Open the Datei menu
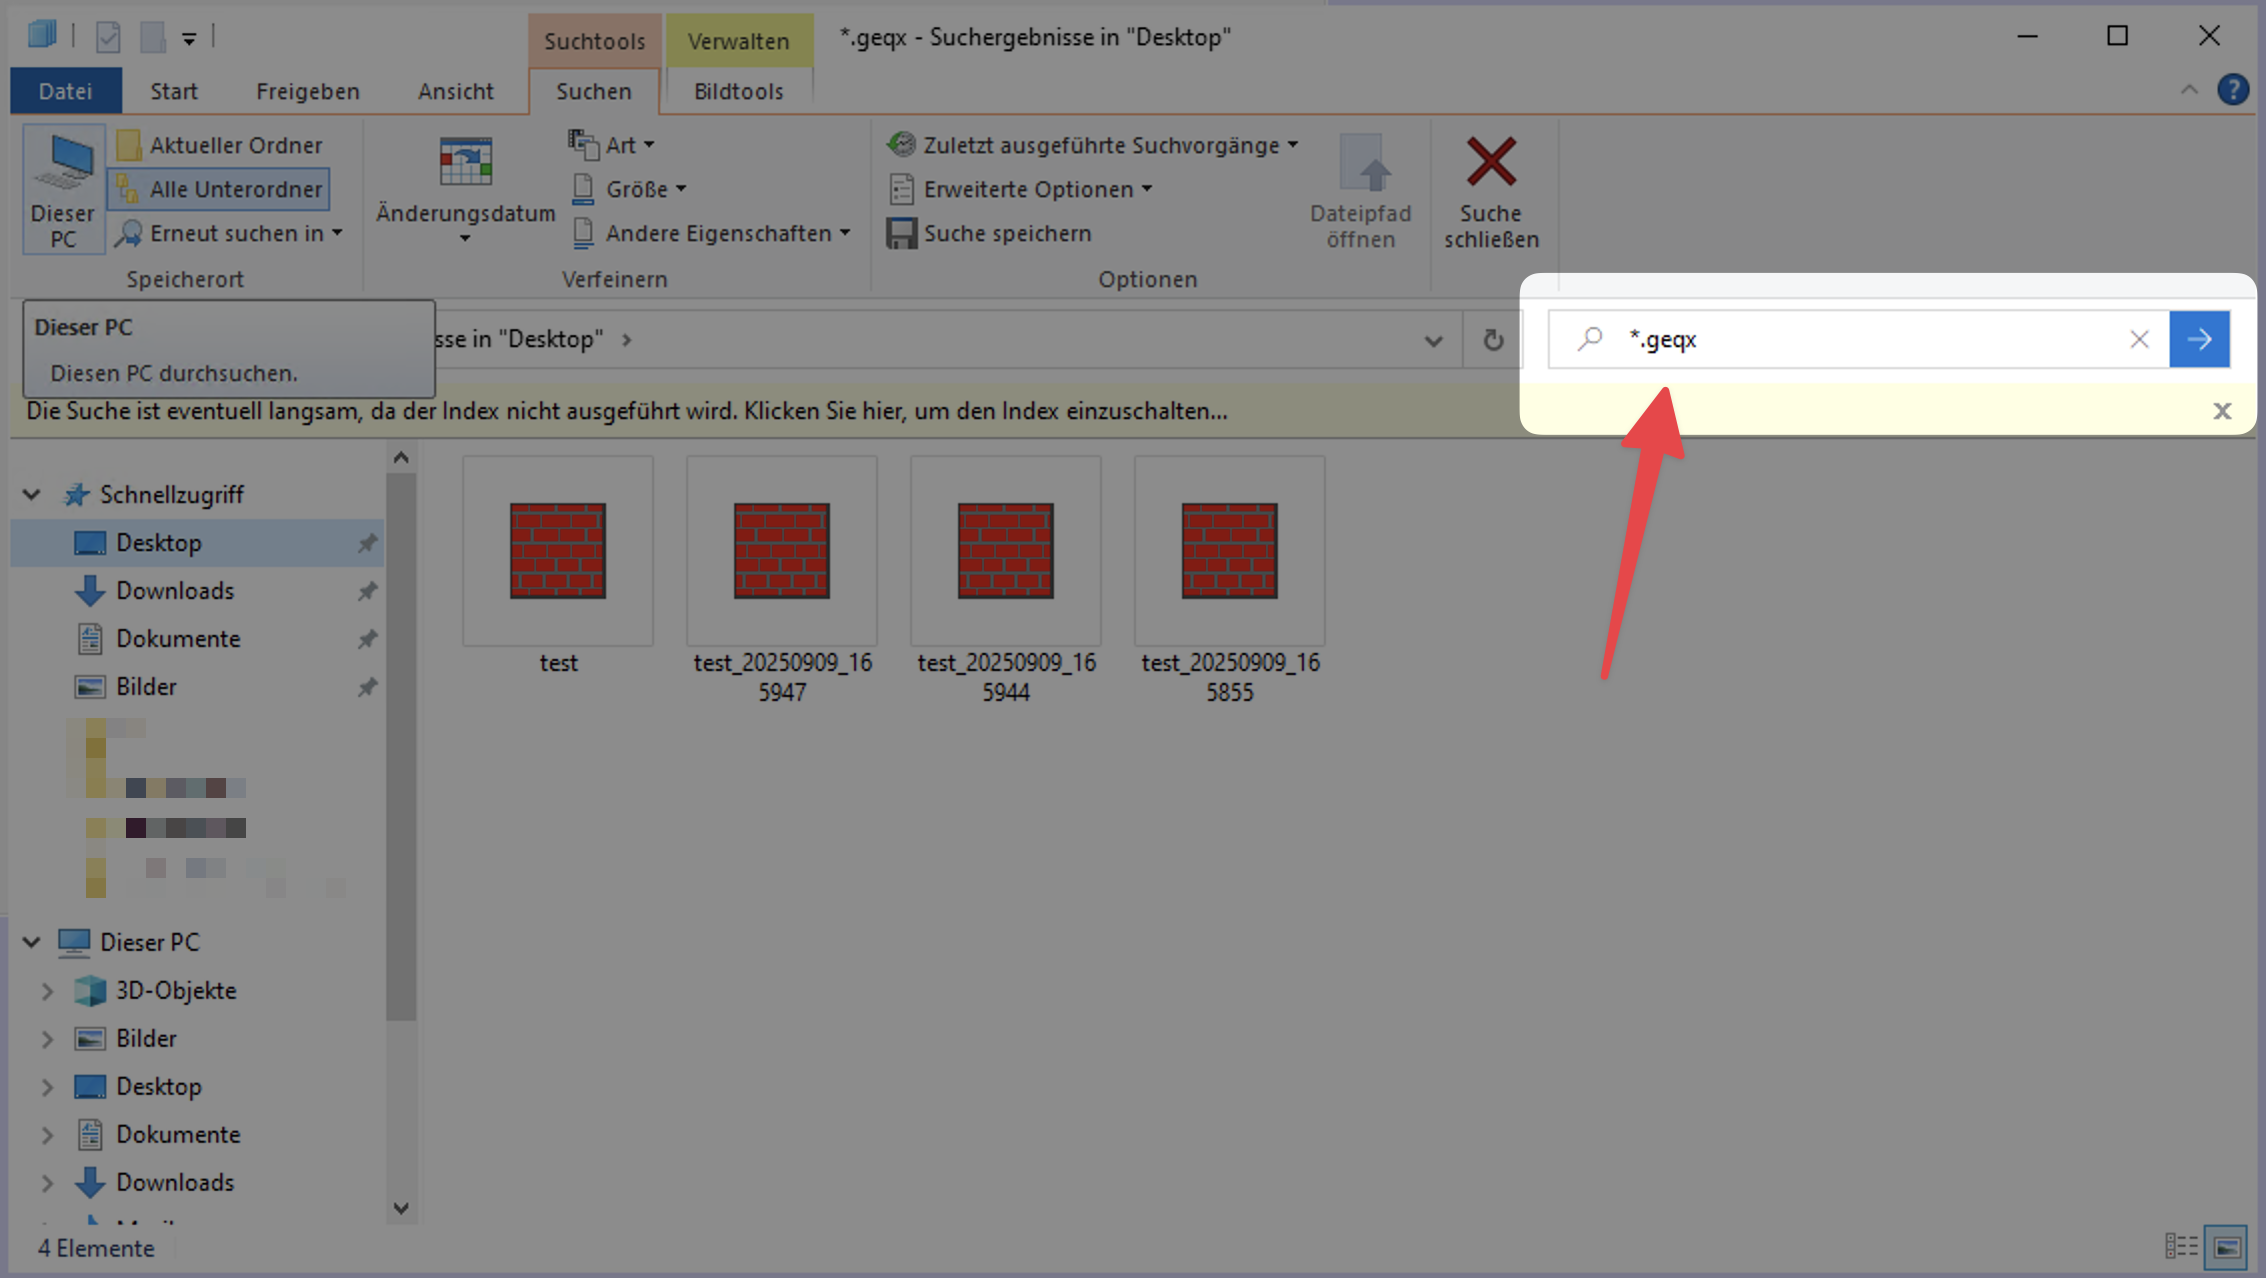 coord(65,91)
